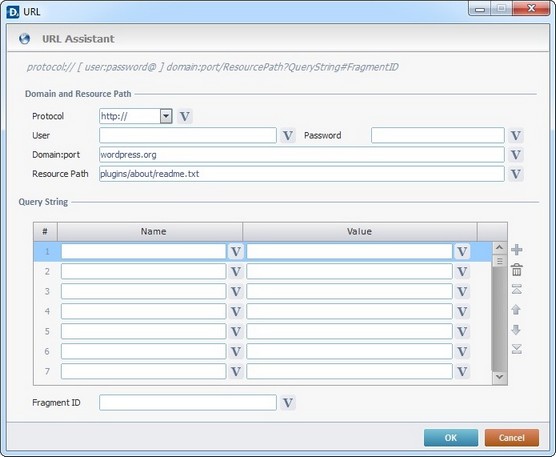
Task: Focus the User input field
Action: [x=188, y=135]
